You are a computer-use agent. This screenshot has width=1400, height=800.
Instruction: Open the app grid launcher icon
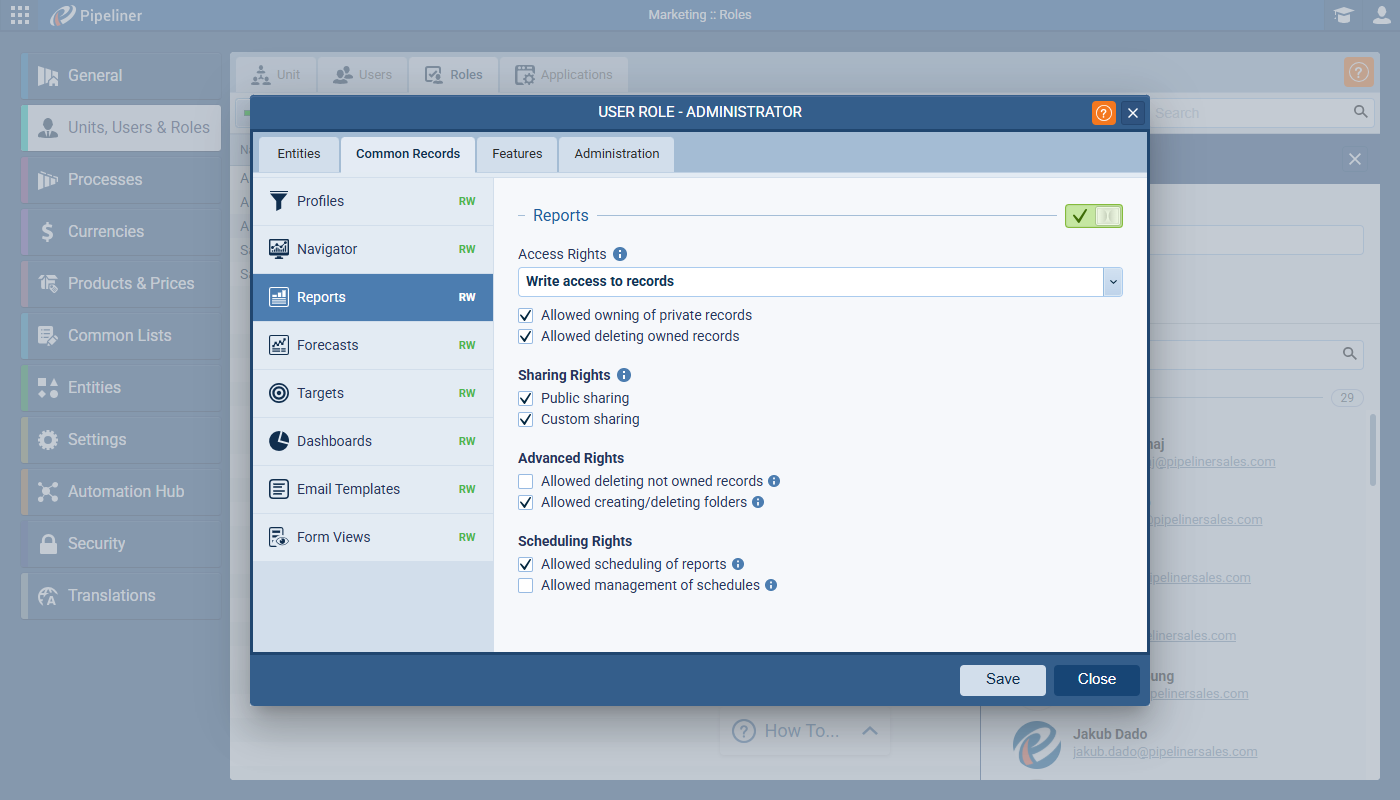[19, 15]
